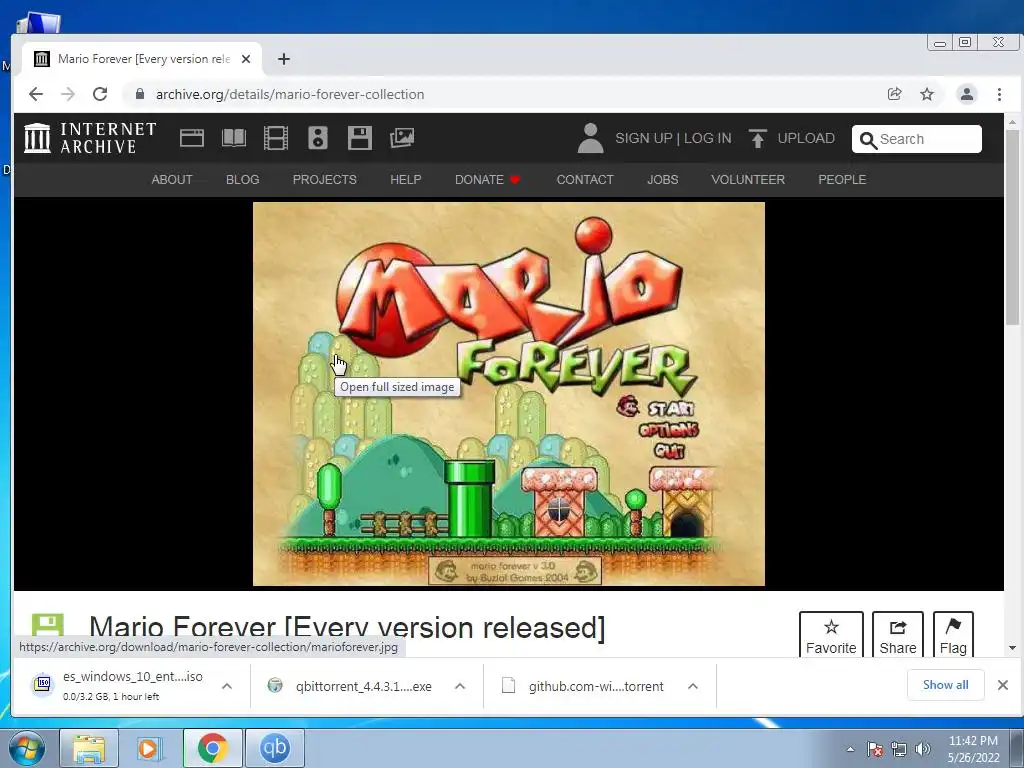Close the downloads bar

coord(1002,684)
